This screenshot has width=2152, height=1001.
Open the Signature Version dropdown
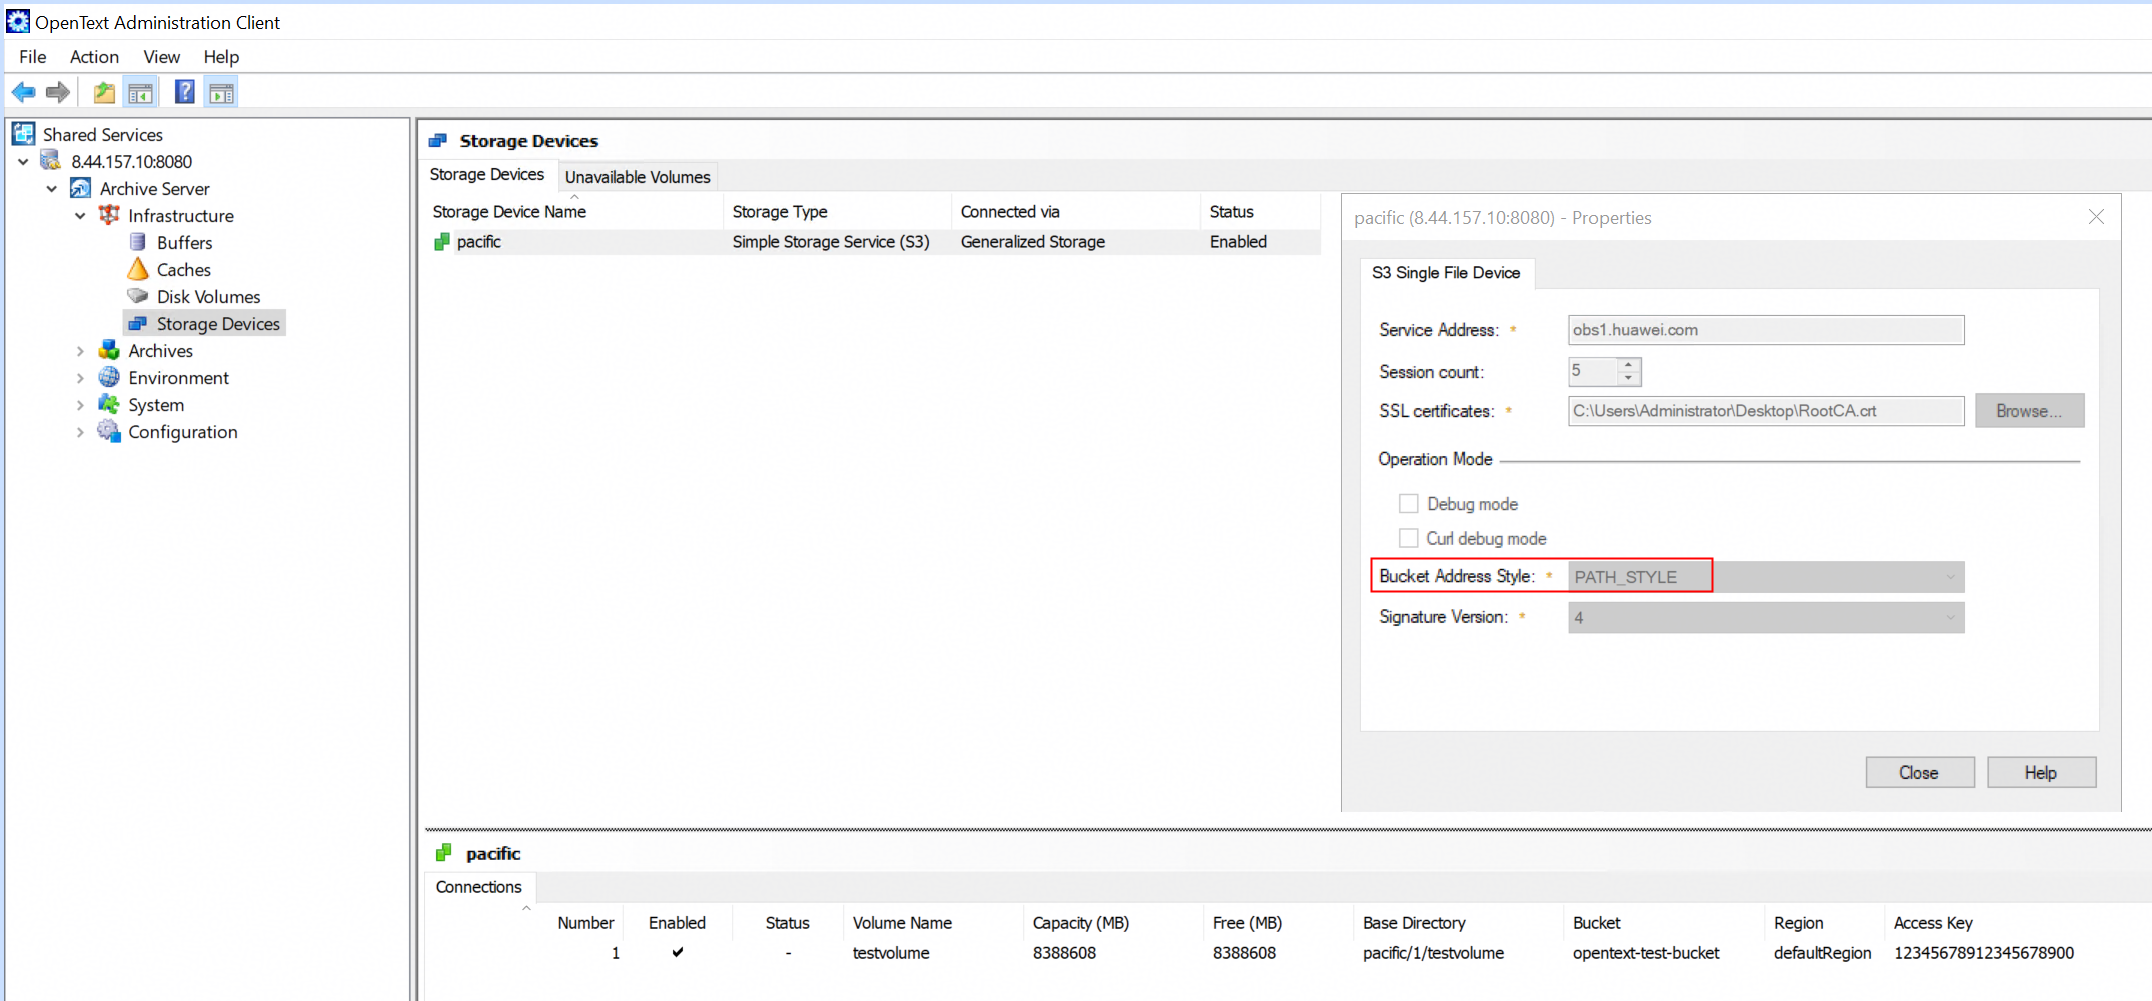coord(1766,618)
